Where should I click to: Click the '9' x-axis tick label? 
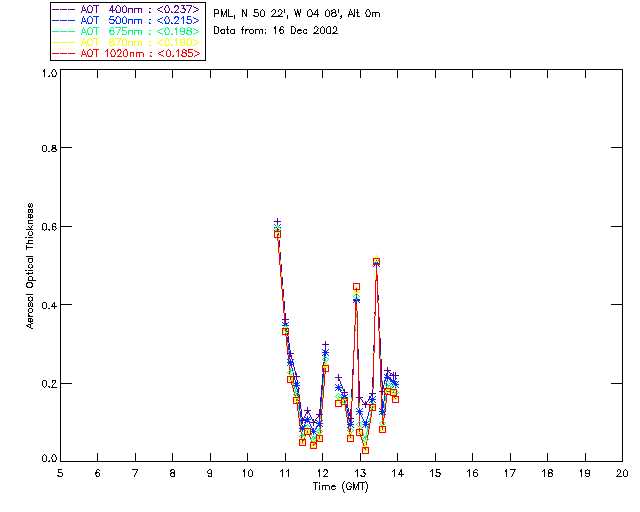(x=210, y=473)
